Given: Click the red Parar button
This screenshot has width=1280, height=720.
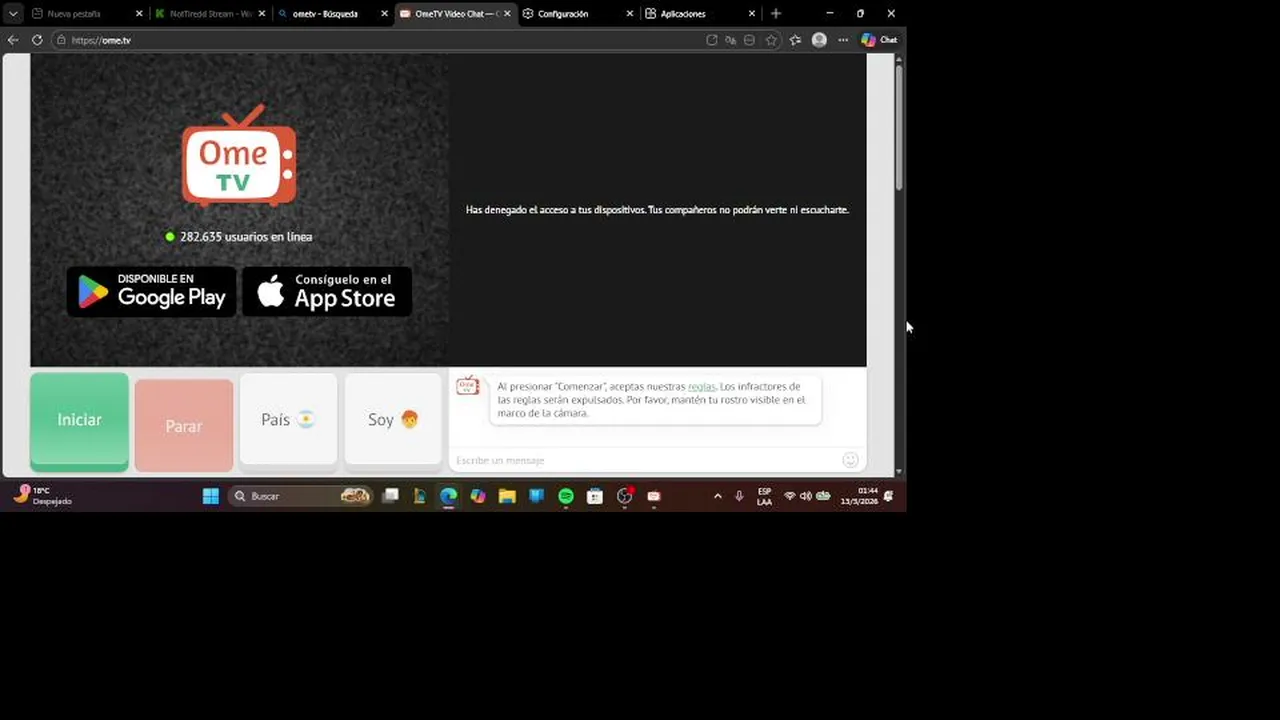Looking at the screenshot, I should 184,425.
